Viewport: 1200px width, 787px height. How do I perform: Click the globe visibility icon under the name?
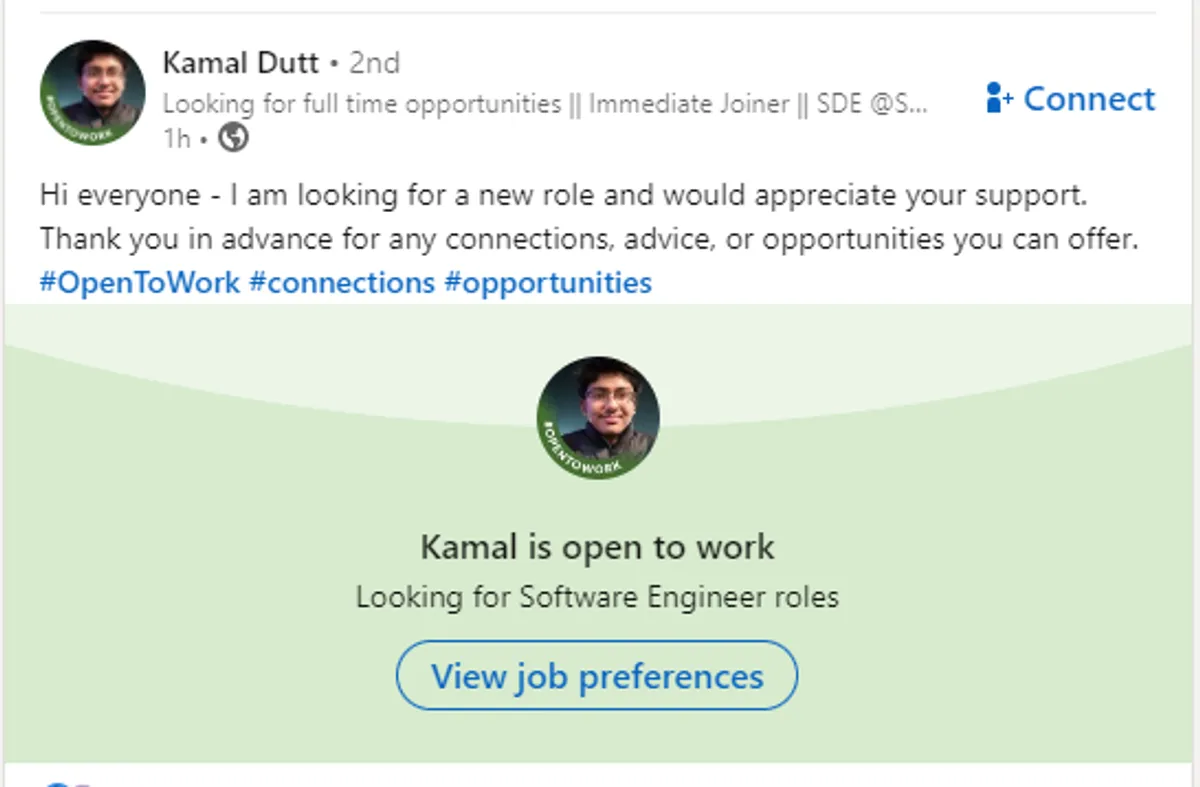point(233,137)
